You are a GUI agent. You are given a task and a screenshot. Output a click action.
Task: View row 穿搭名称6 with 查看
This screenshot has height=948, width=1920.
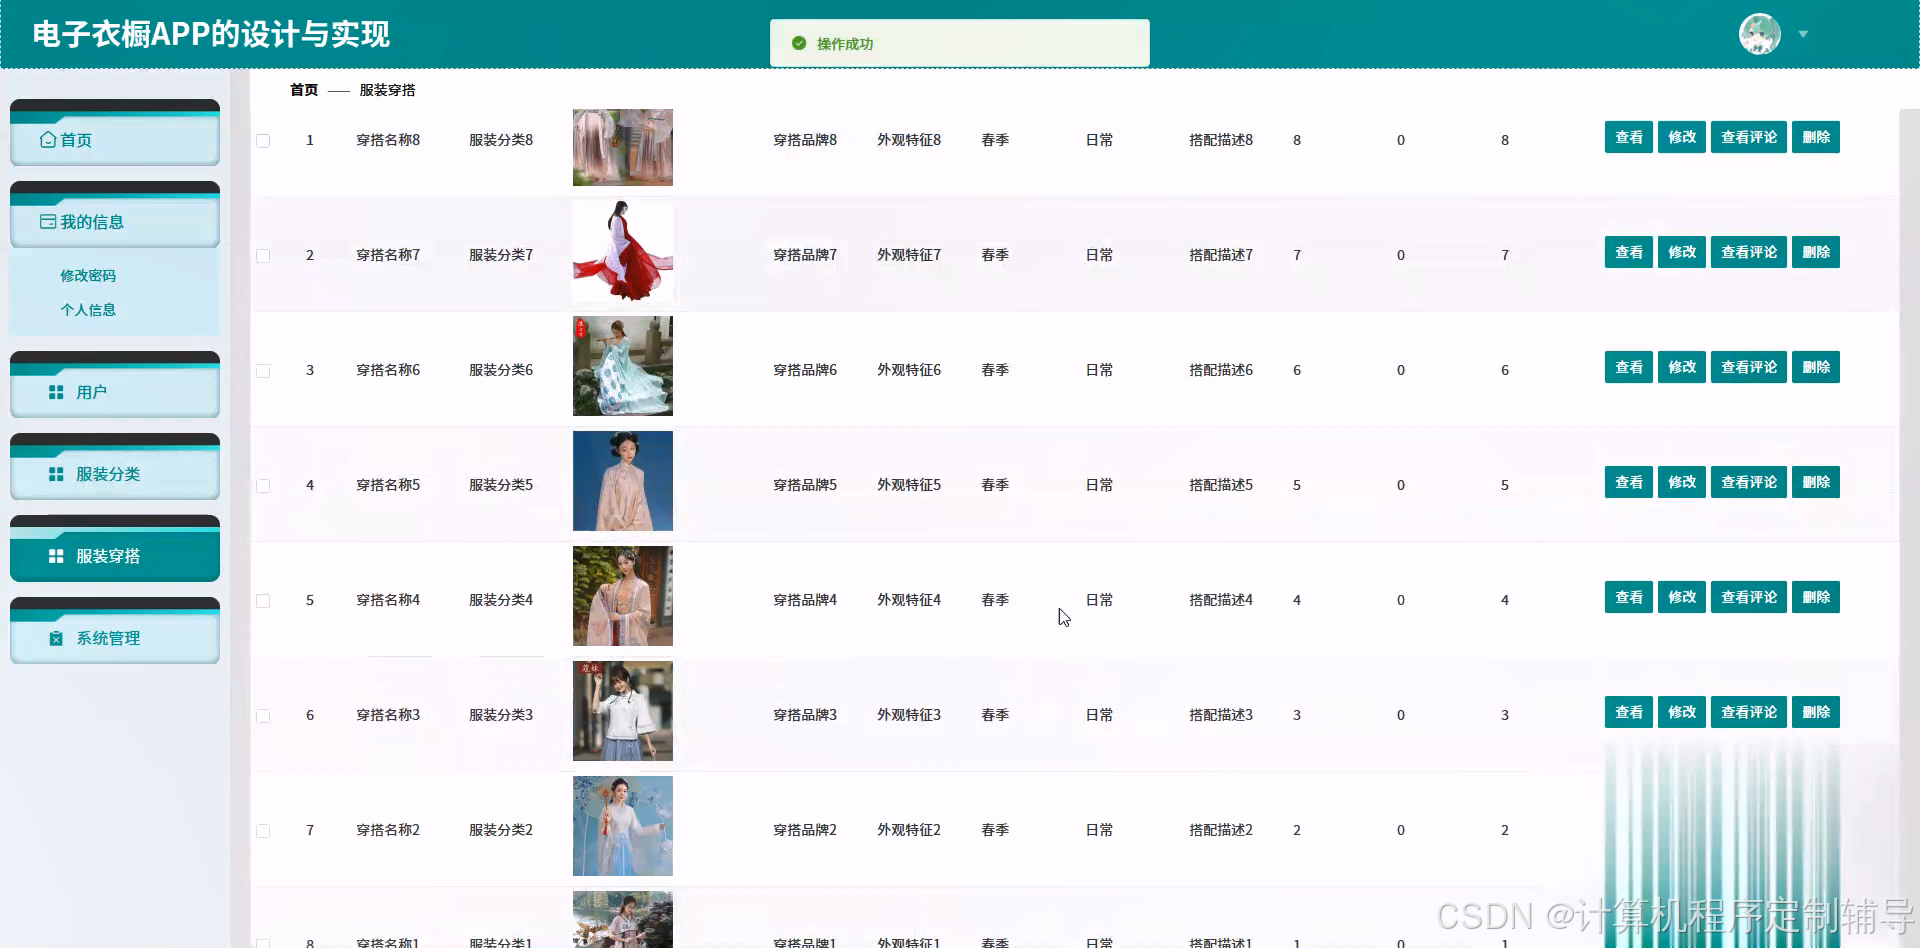point(1629,367)
